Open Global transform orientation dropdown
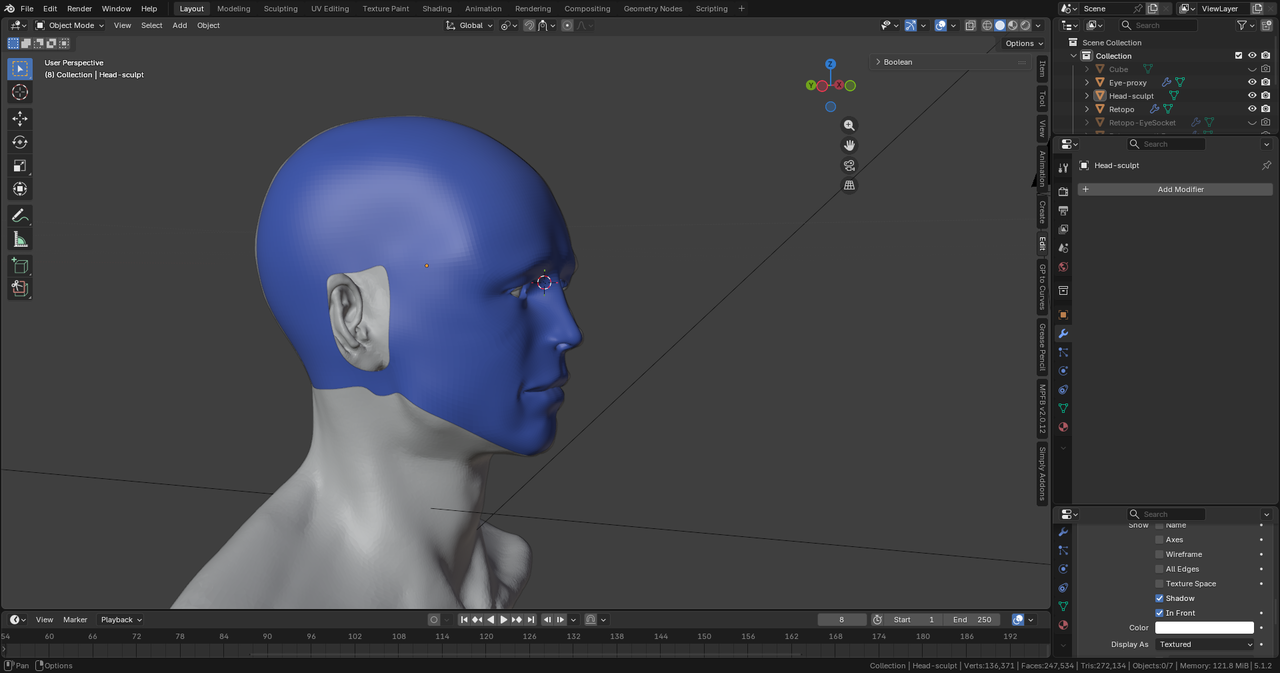1280x673 pixels. pyautogui.click(x=470, y=25)
